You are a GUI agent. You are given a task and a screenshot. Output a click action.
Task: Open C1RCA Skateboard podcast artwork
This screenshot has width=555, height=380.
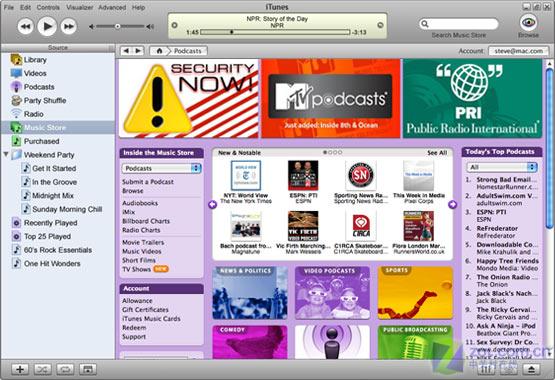[x=361, y=226]
